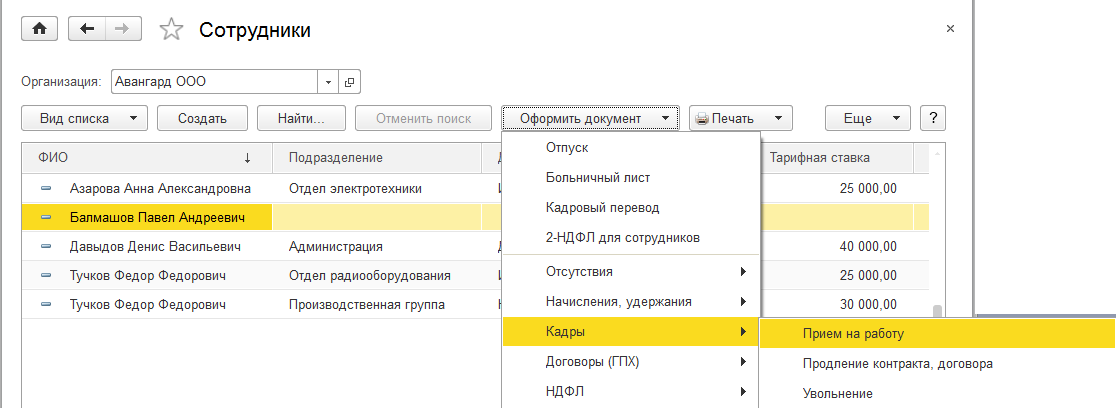Click the Home icon button

(x=40, y=29)
